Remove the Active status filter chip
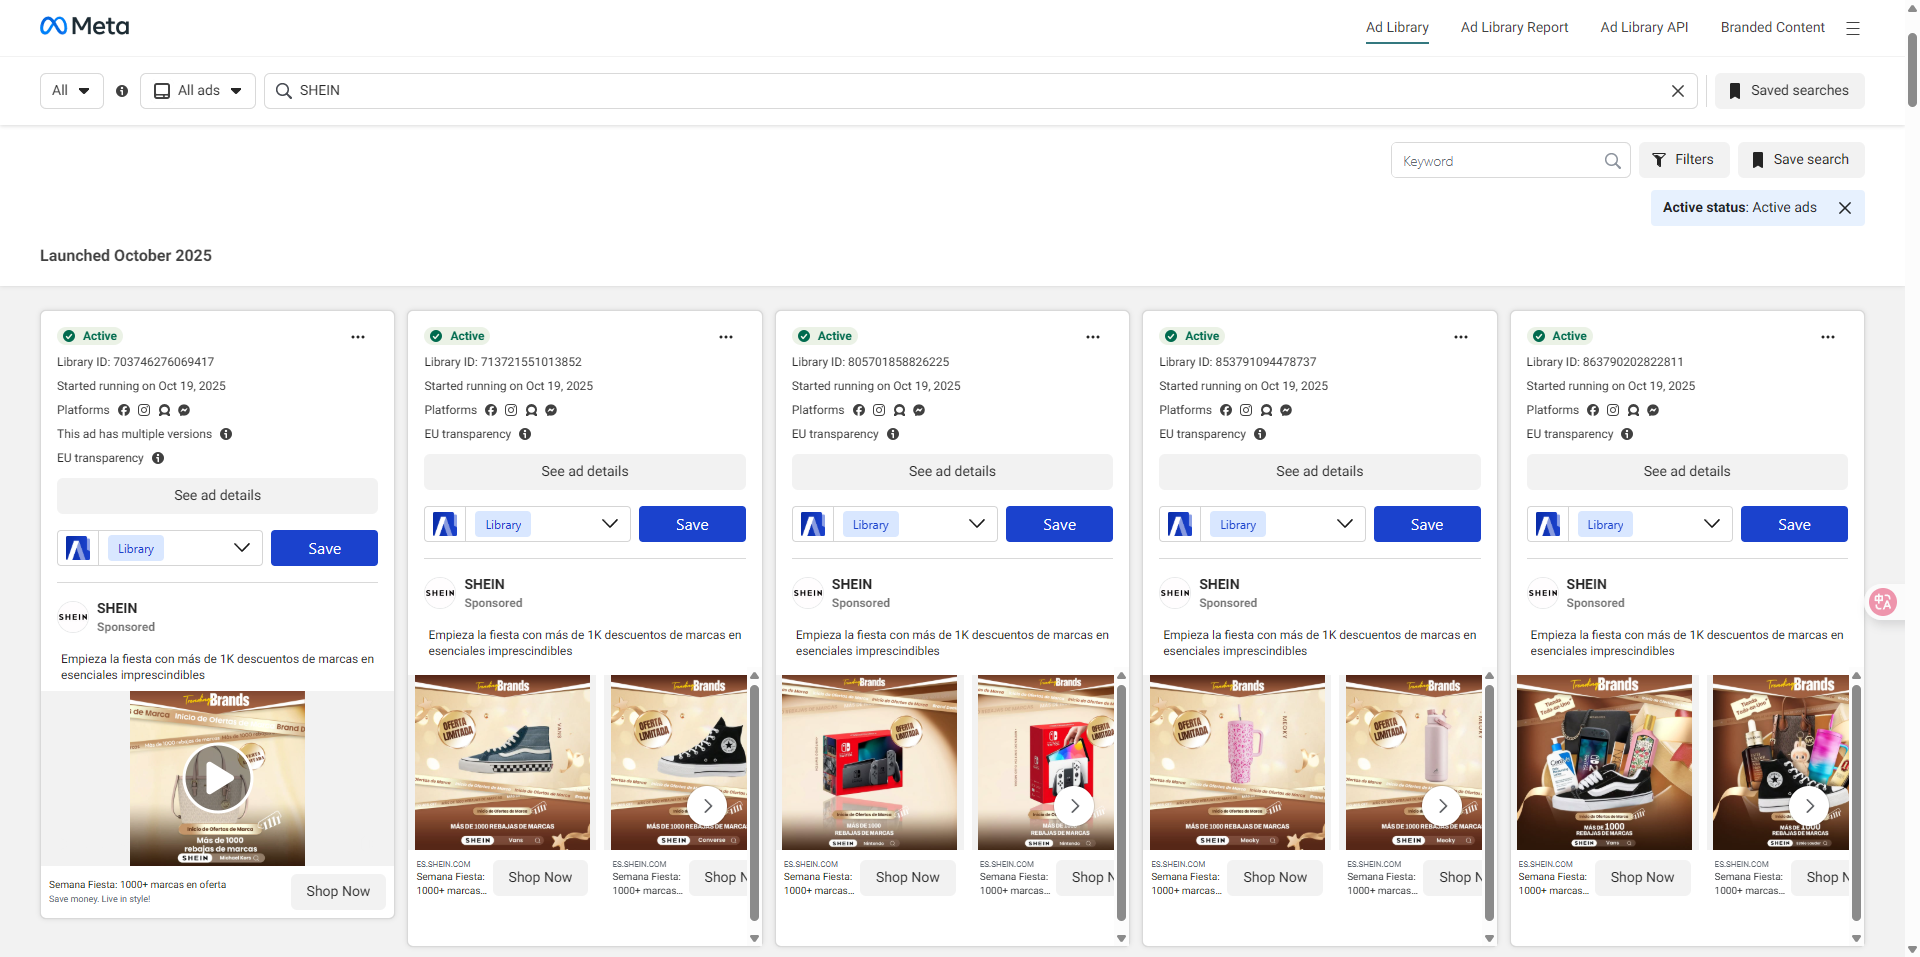Screen dimensions: 1920x957 point(1845,208)
